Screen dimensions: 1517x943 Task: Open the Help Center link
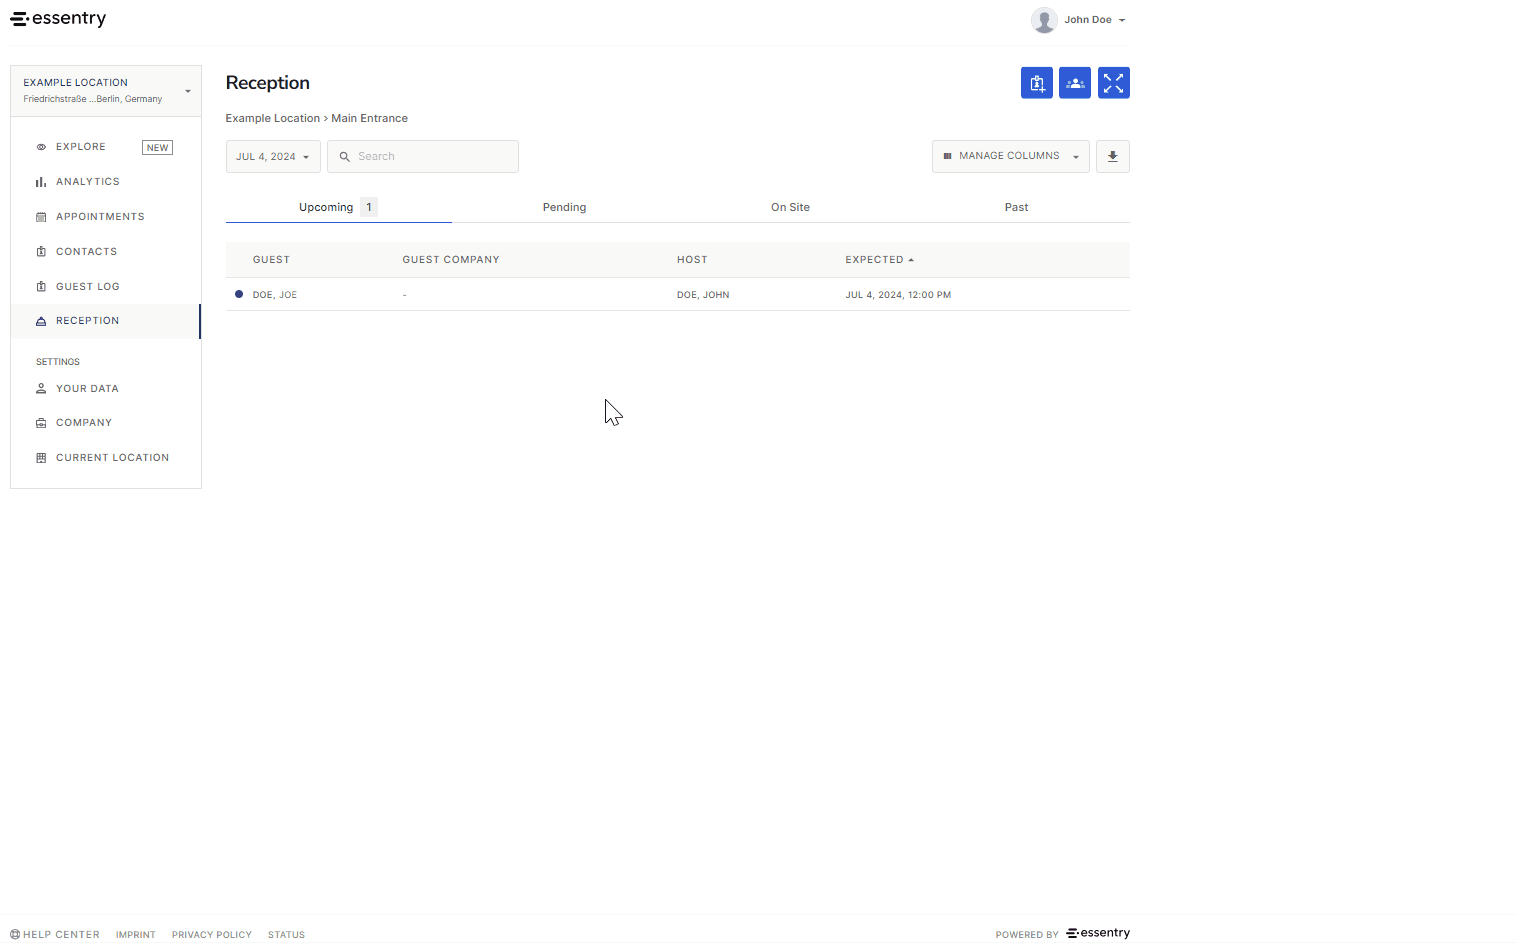click(x=55, y=935)
